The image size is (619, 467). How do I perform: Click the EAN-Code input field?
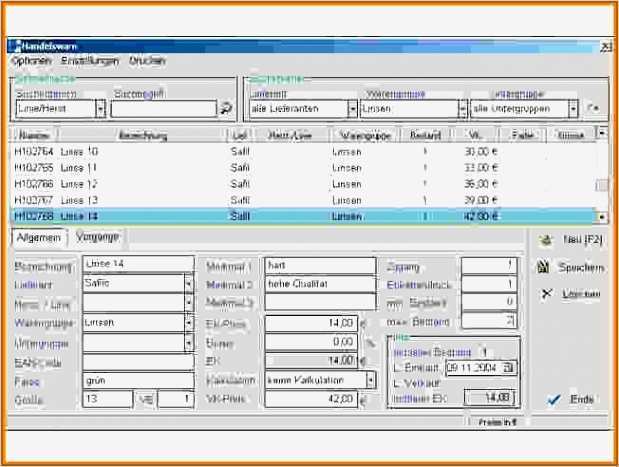coord(138,362)
